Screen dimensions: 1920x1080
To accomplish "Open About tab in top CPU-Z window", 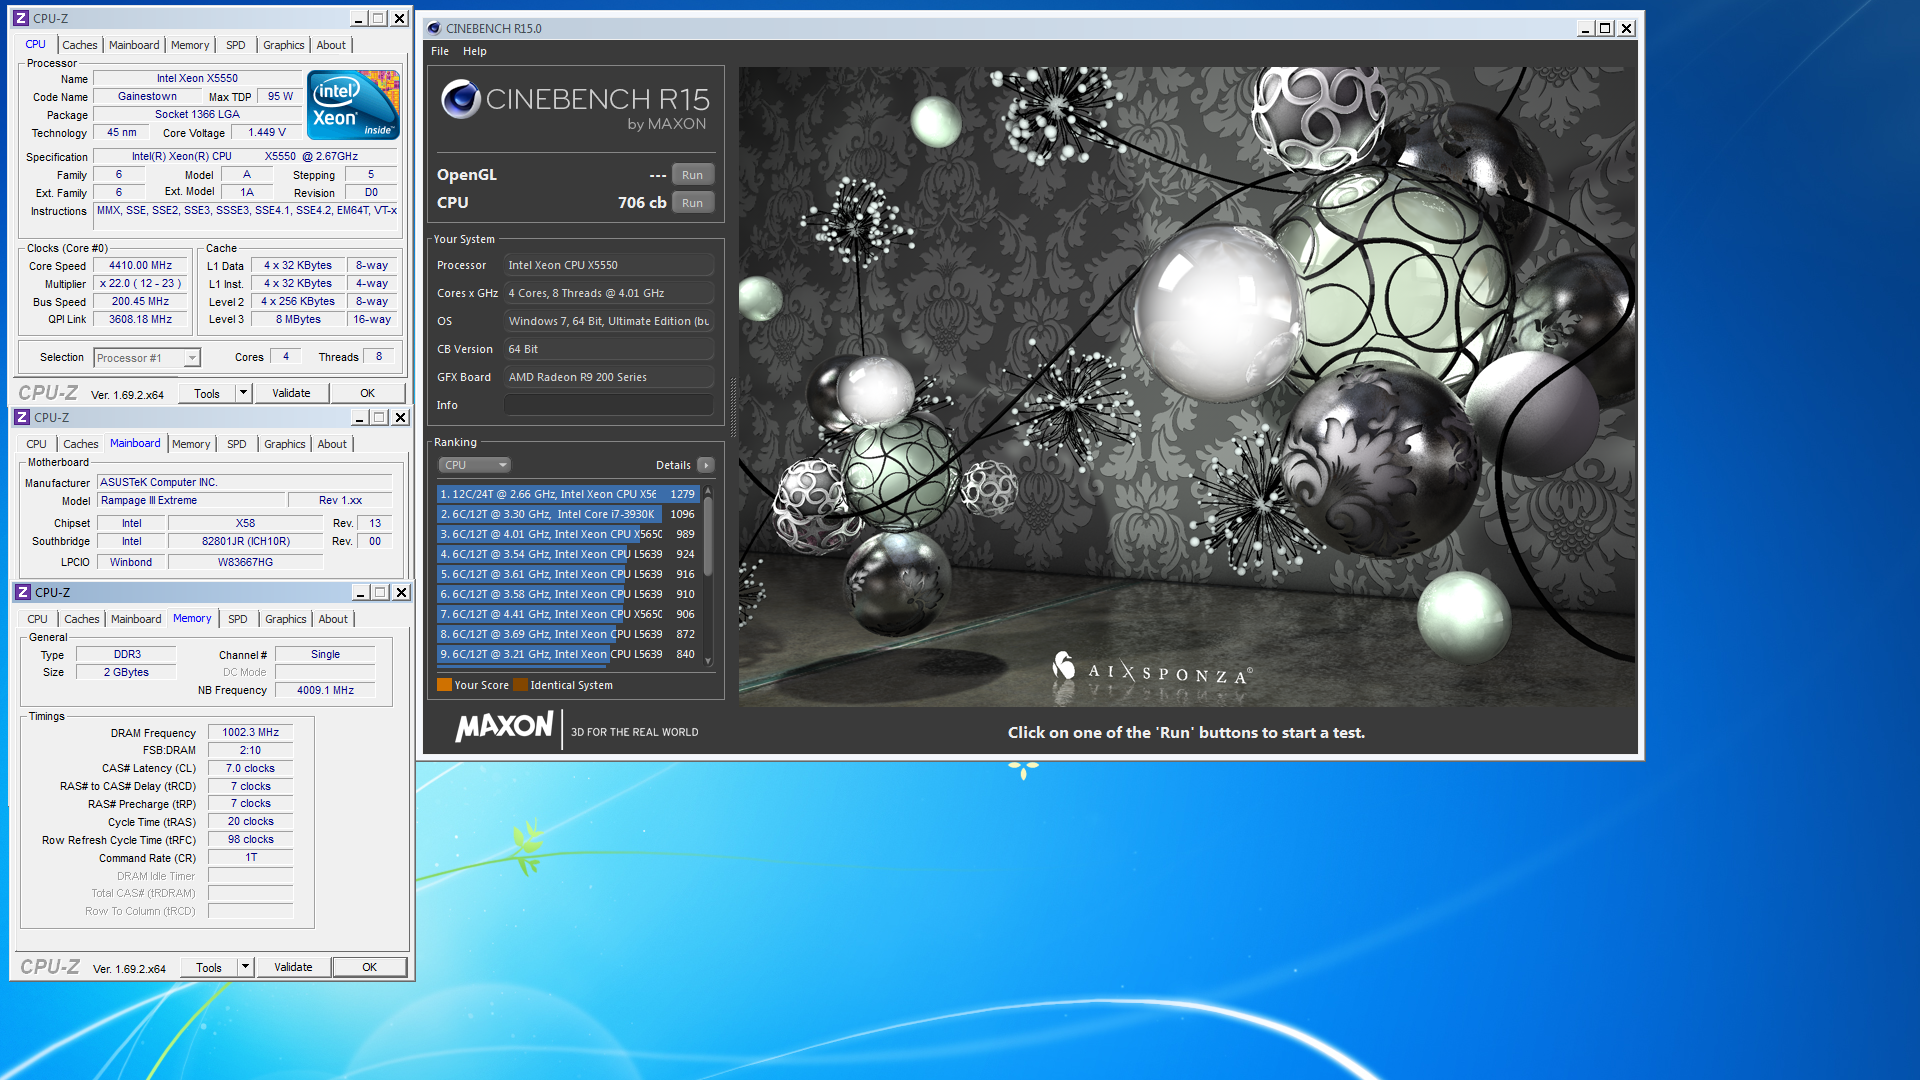I will [x=331, y=45].
